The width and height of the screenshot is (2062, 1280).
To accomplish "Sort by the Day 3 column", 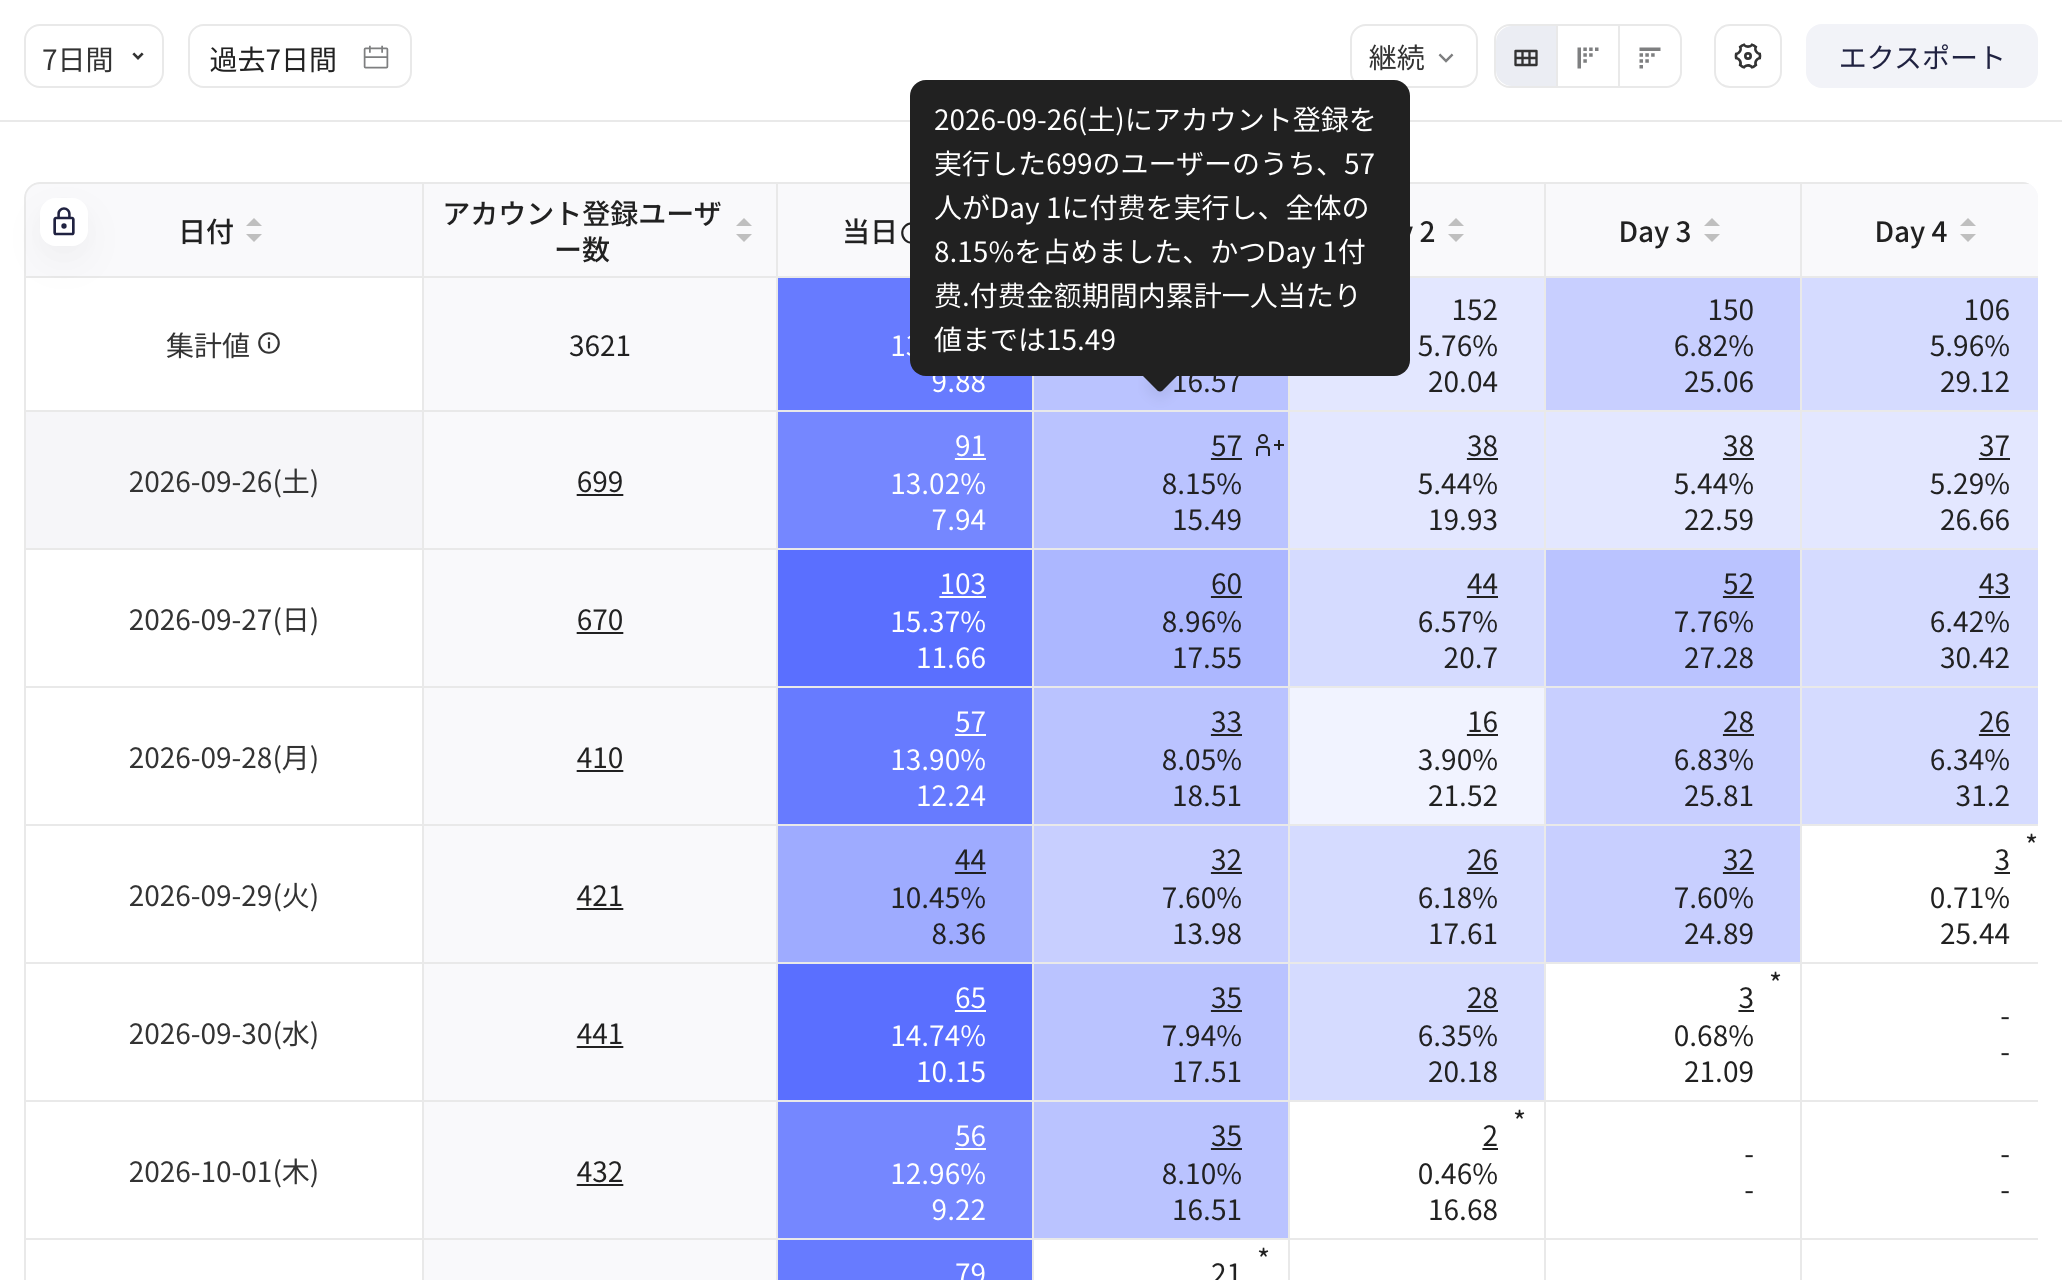I will pyautogui.click(x=1712, y=231).
